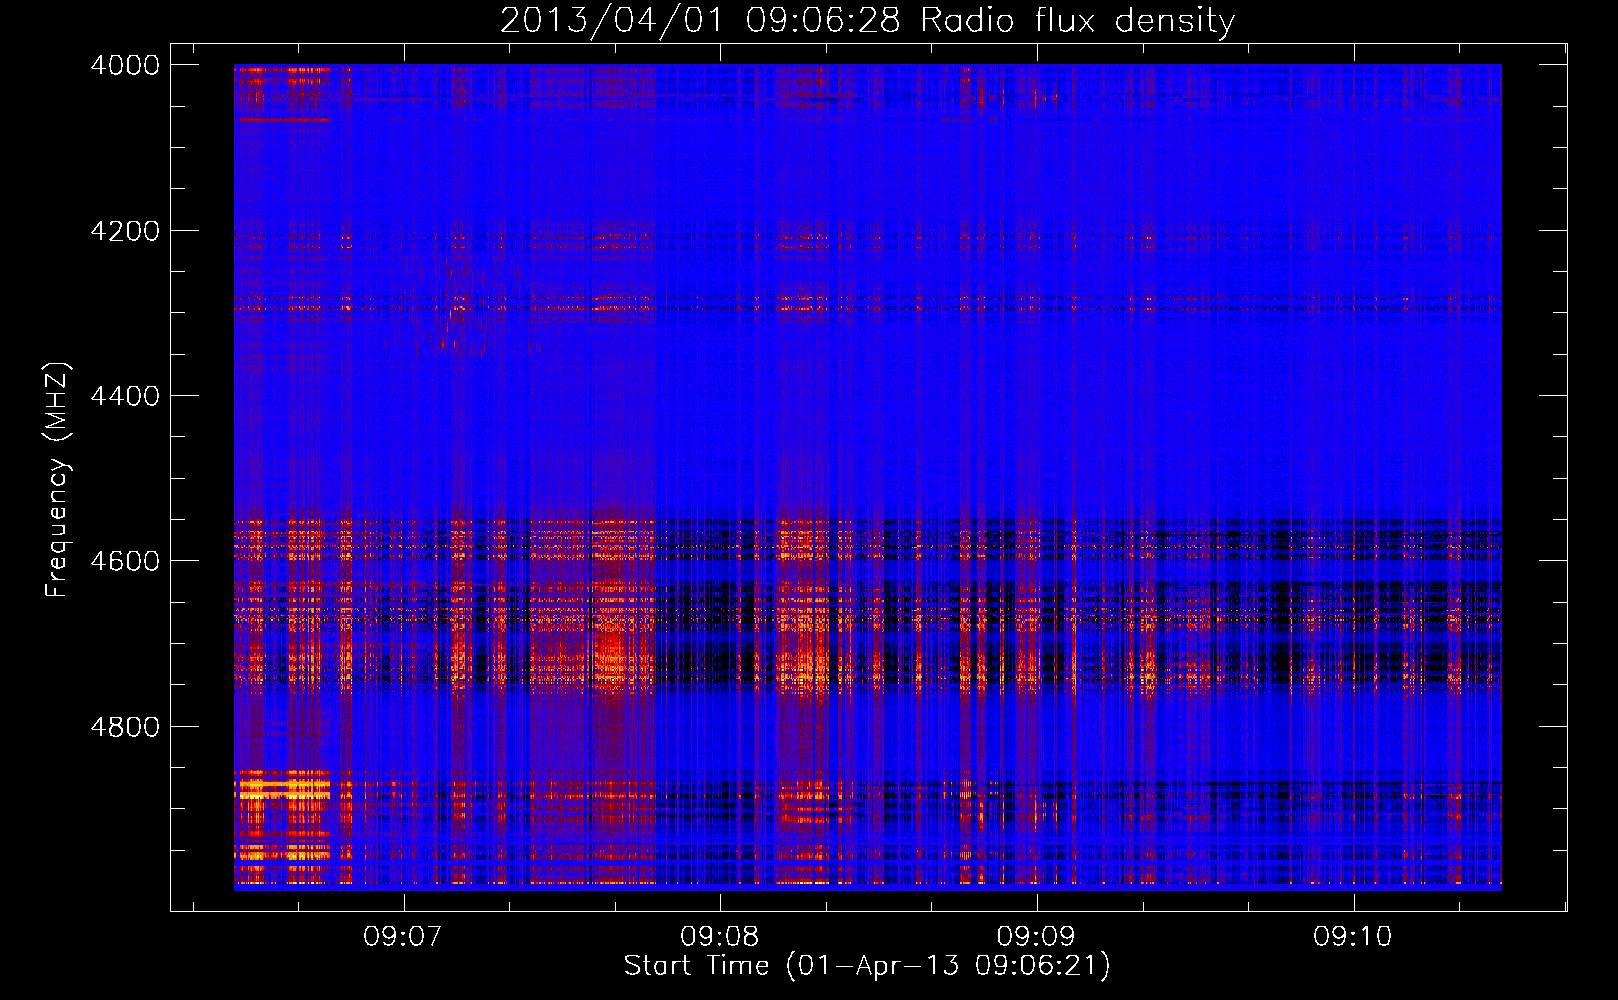1618x1000 pixels.
Task: Click the 4200 frequency tick label
Action: pos(125,230)
